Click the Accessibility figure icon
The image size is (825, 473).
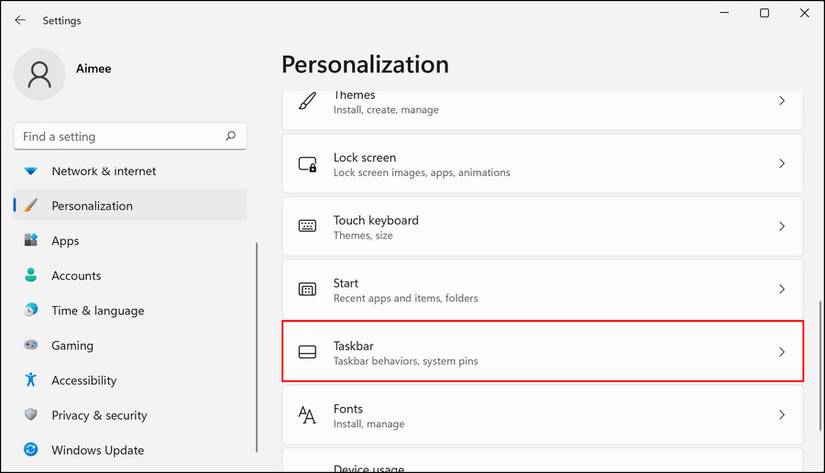tap(31, 380)
